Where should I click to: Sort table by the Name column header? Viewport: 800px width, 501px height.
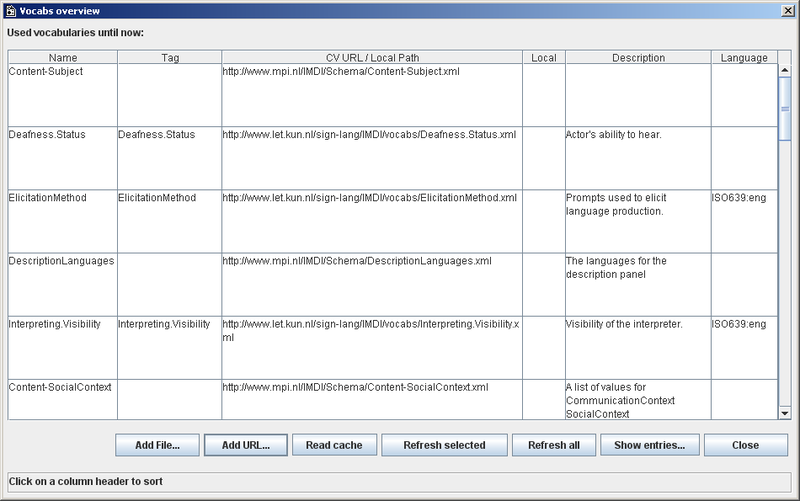62,58
